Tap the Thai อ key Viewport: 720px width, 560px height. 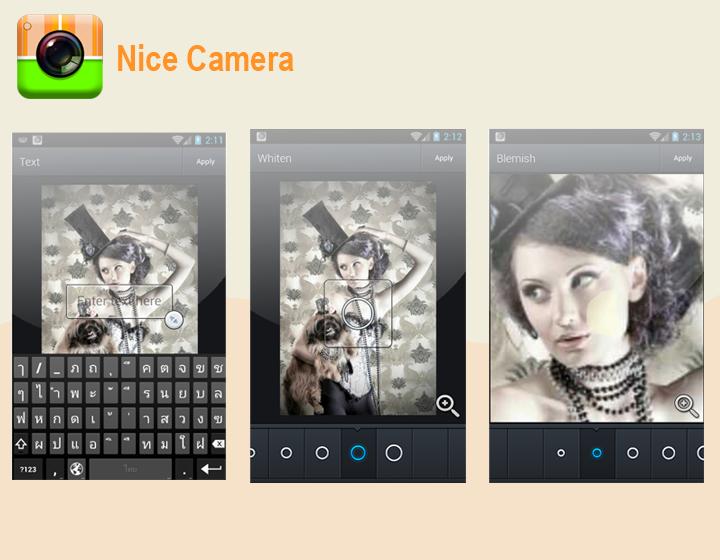[x=93, y=444]
